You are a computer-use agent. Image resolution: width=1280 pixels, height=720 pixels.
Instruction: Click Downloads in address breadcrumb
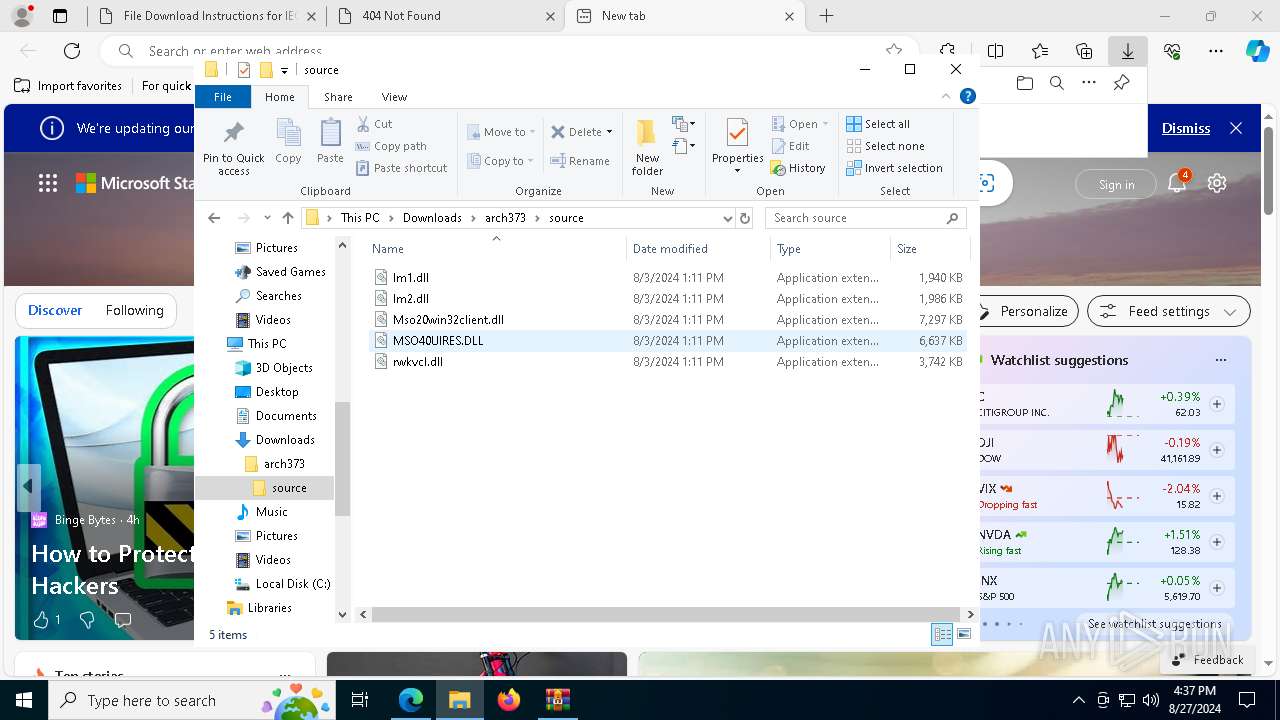(x=432, y=218)
